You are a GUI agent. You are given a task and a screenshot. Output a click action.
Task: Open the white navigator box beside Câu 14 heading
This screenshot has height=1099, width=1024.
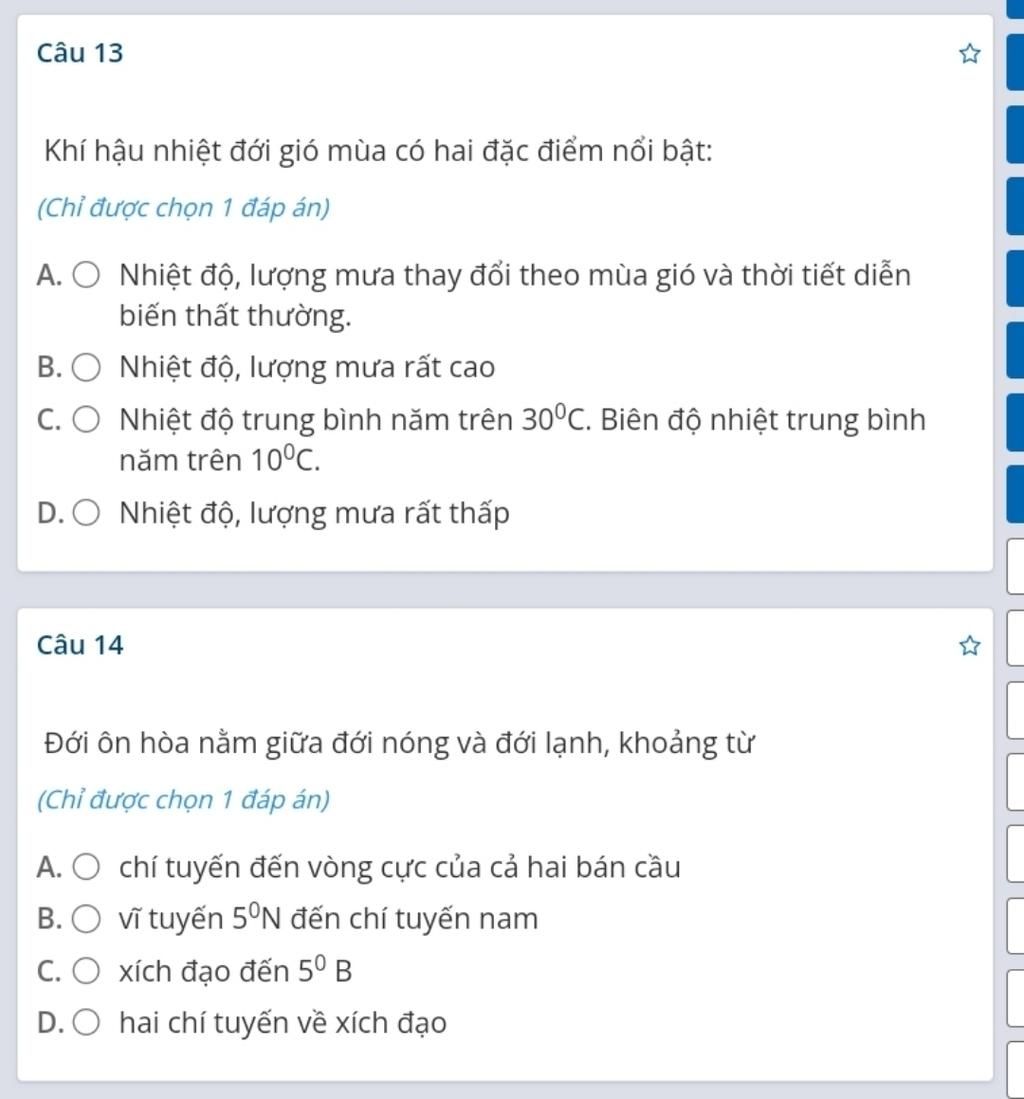tap(1016, 638)
